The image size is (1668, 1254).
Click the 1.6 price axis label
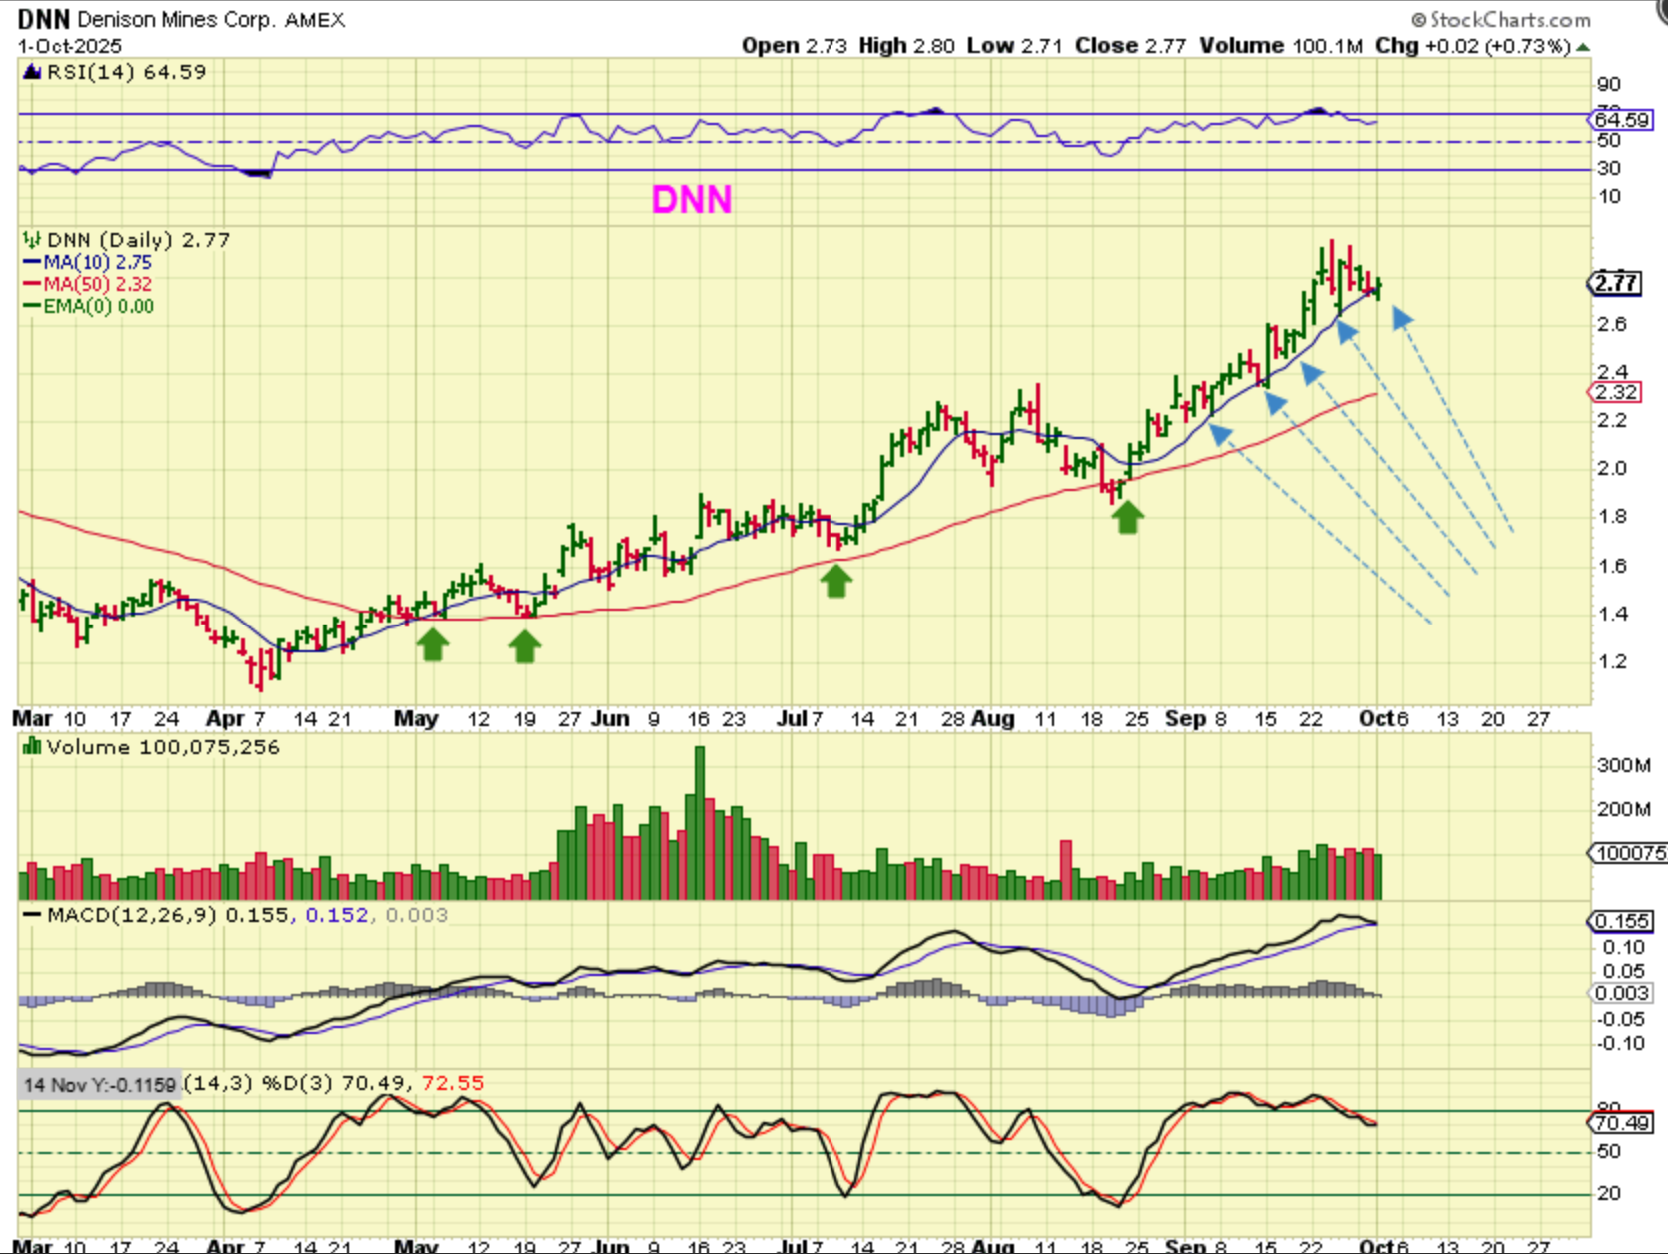[1612, 566]
